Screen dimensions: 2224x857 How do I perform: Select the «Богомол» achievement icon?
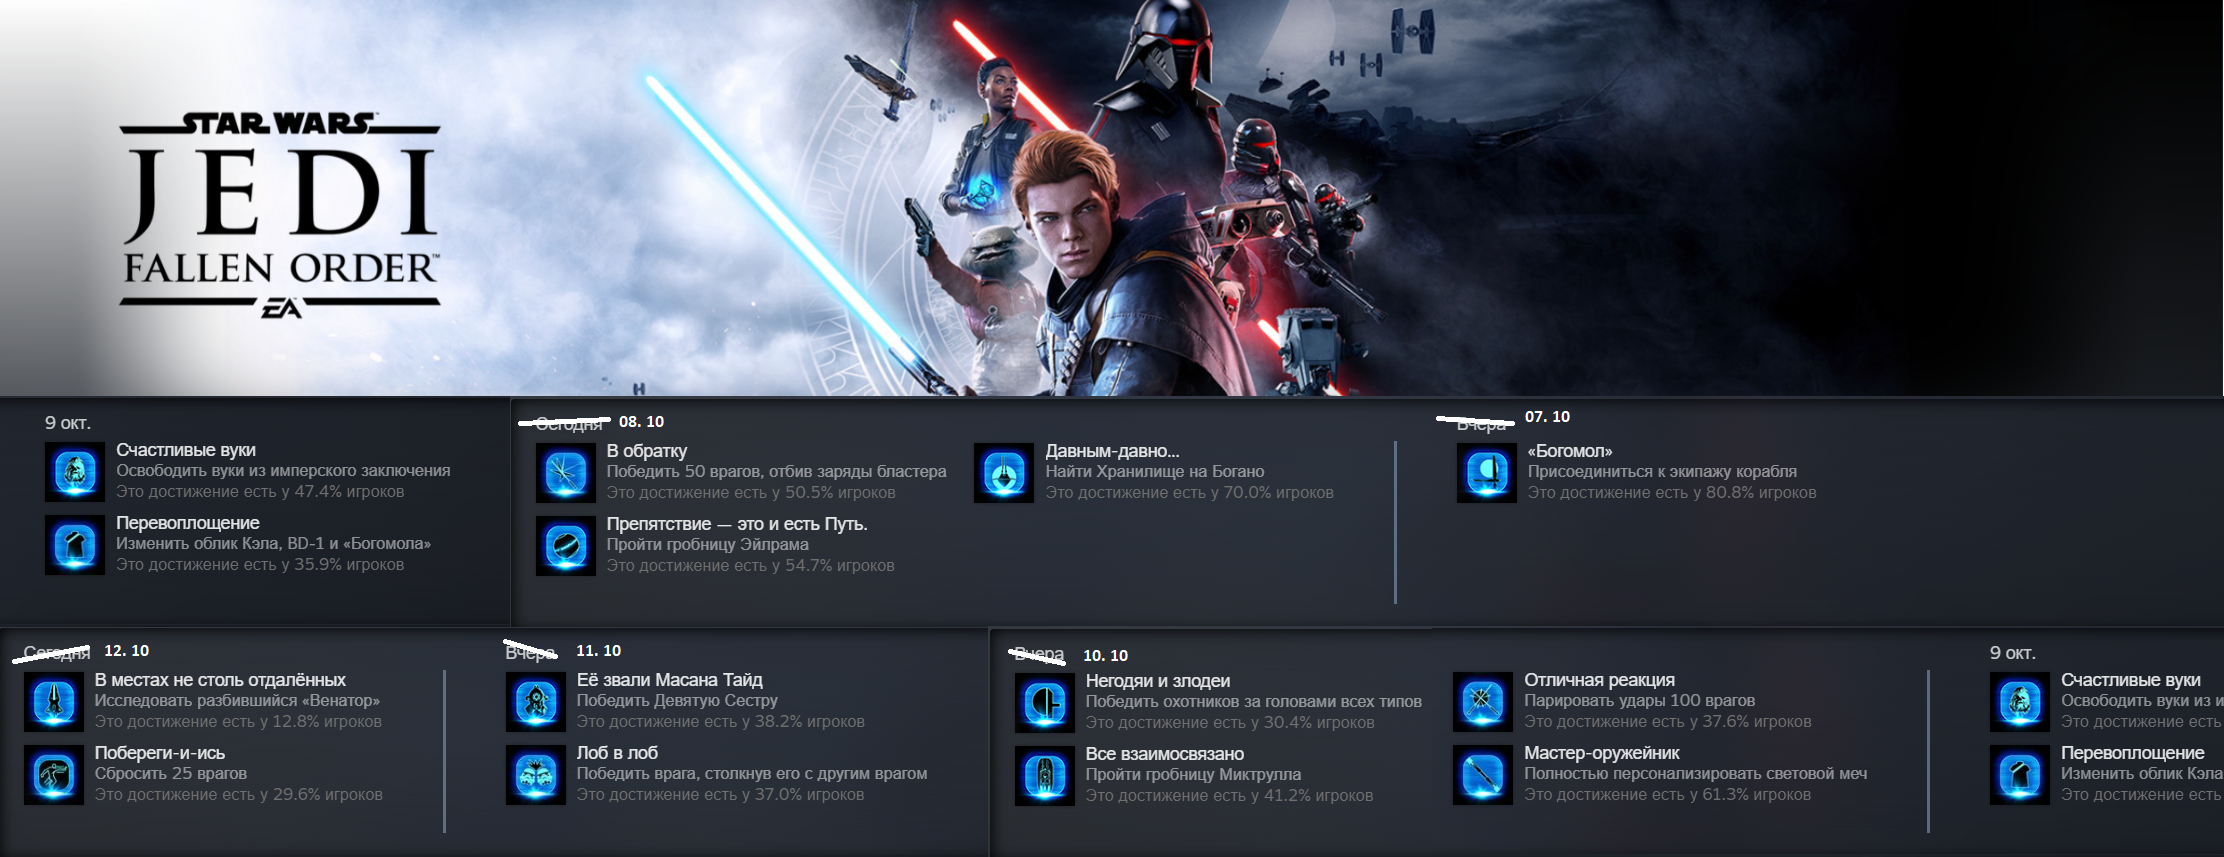pyautogui.click(x=1487, y=472)
